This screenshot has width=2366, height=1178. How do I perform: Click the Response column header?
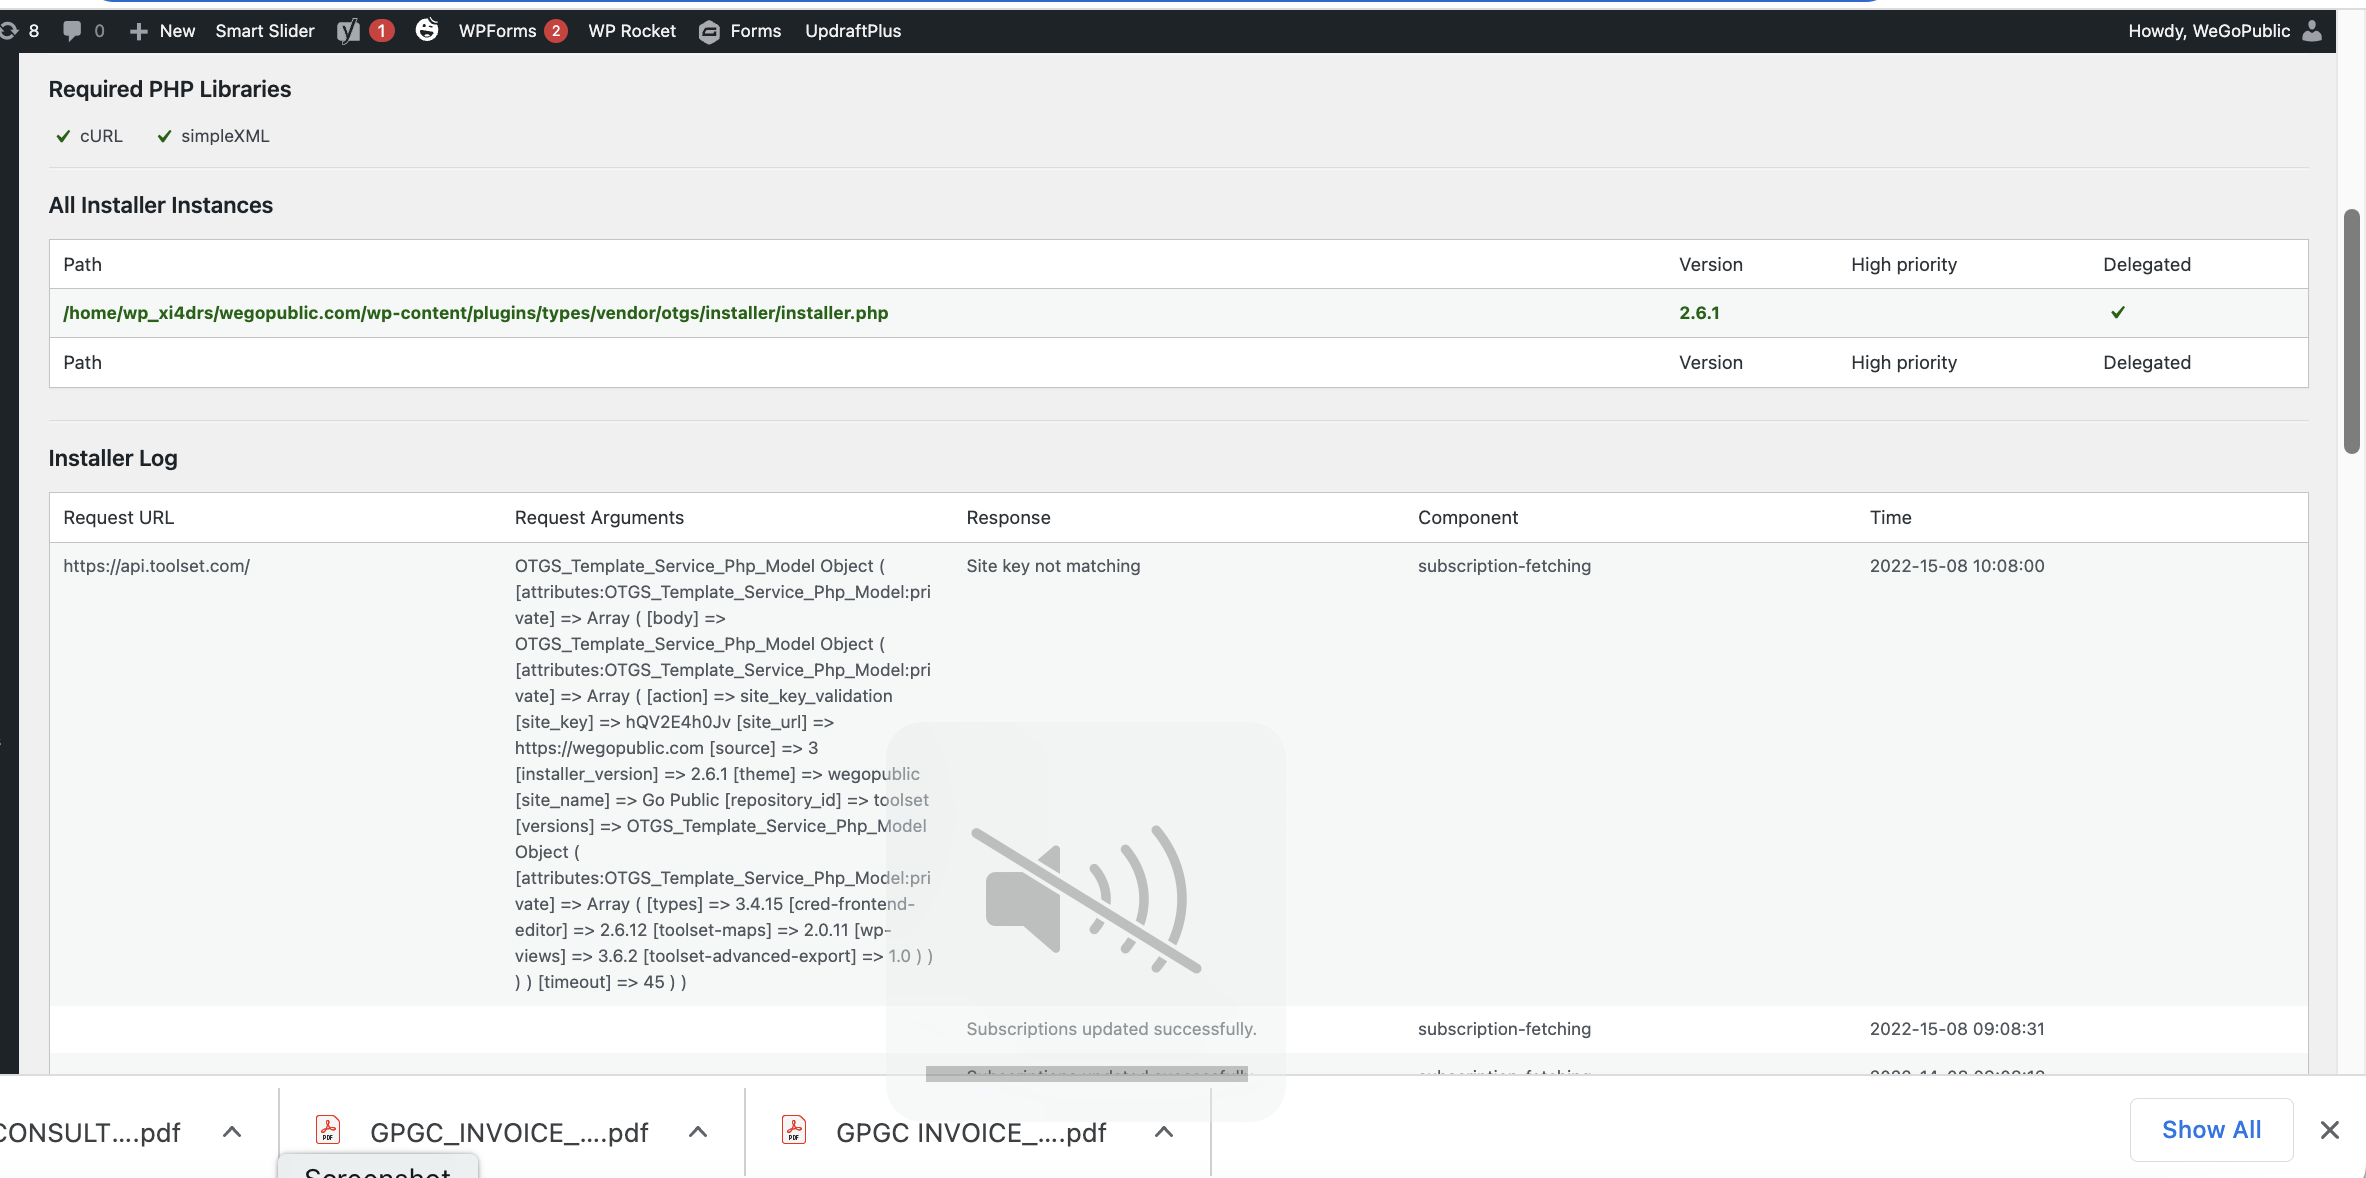1008,518
